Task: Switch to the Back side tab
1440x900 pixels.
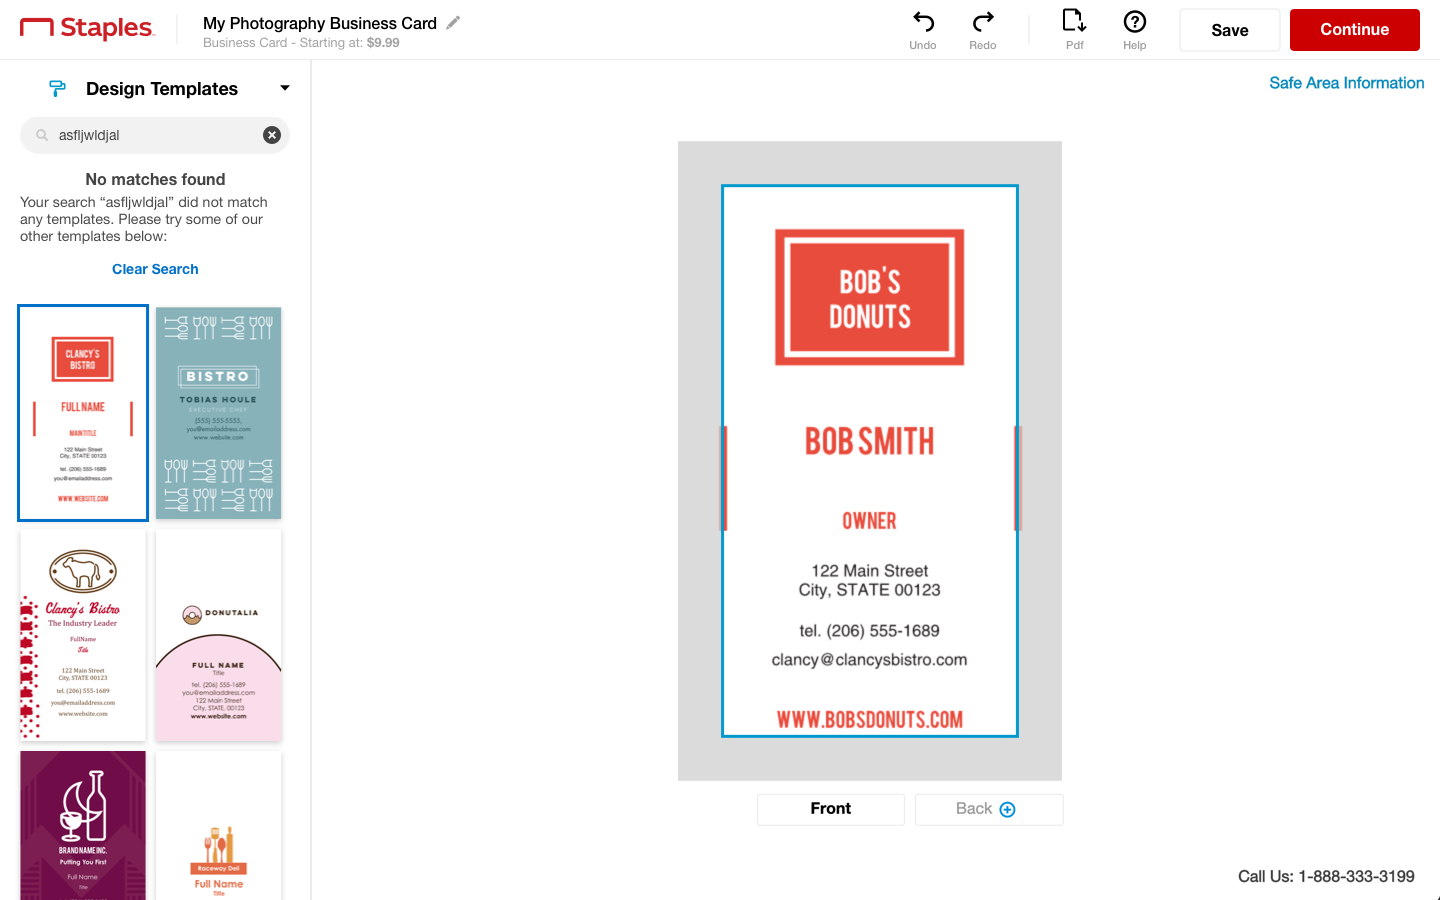Action: point(989,809)
